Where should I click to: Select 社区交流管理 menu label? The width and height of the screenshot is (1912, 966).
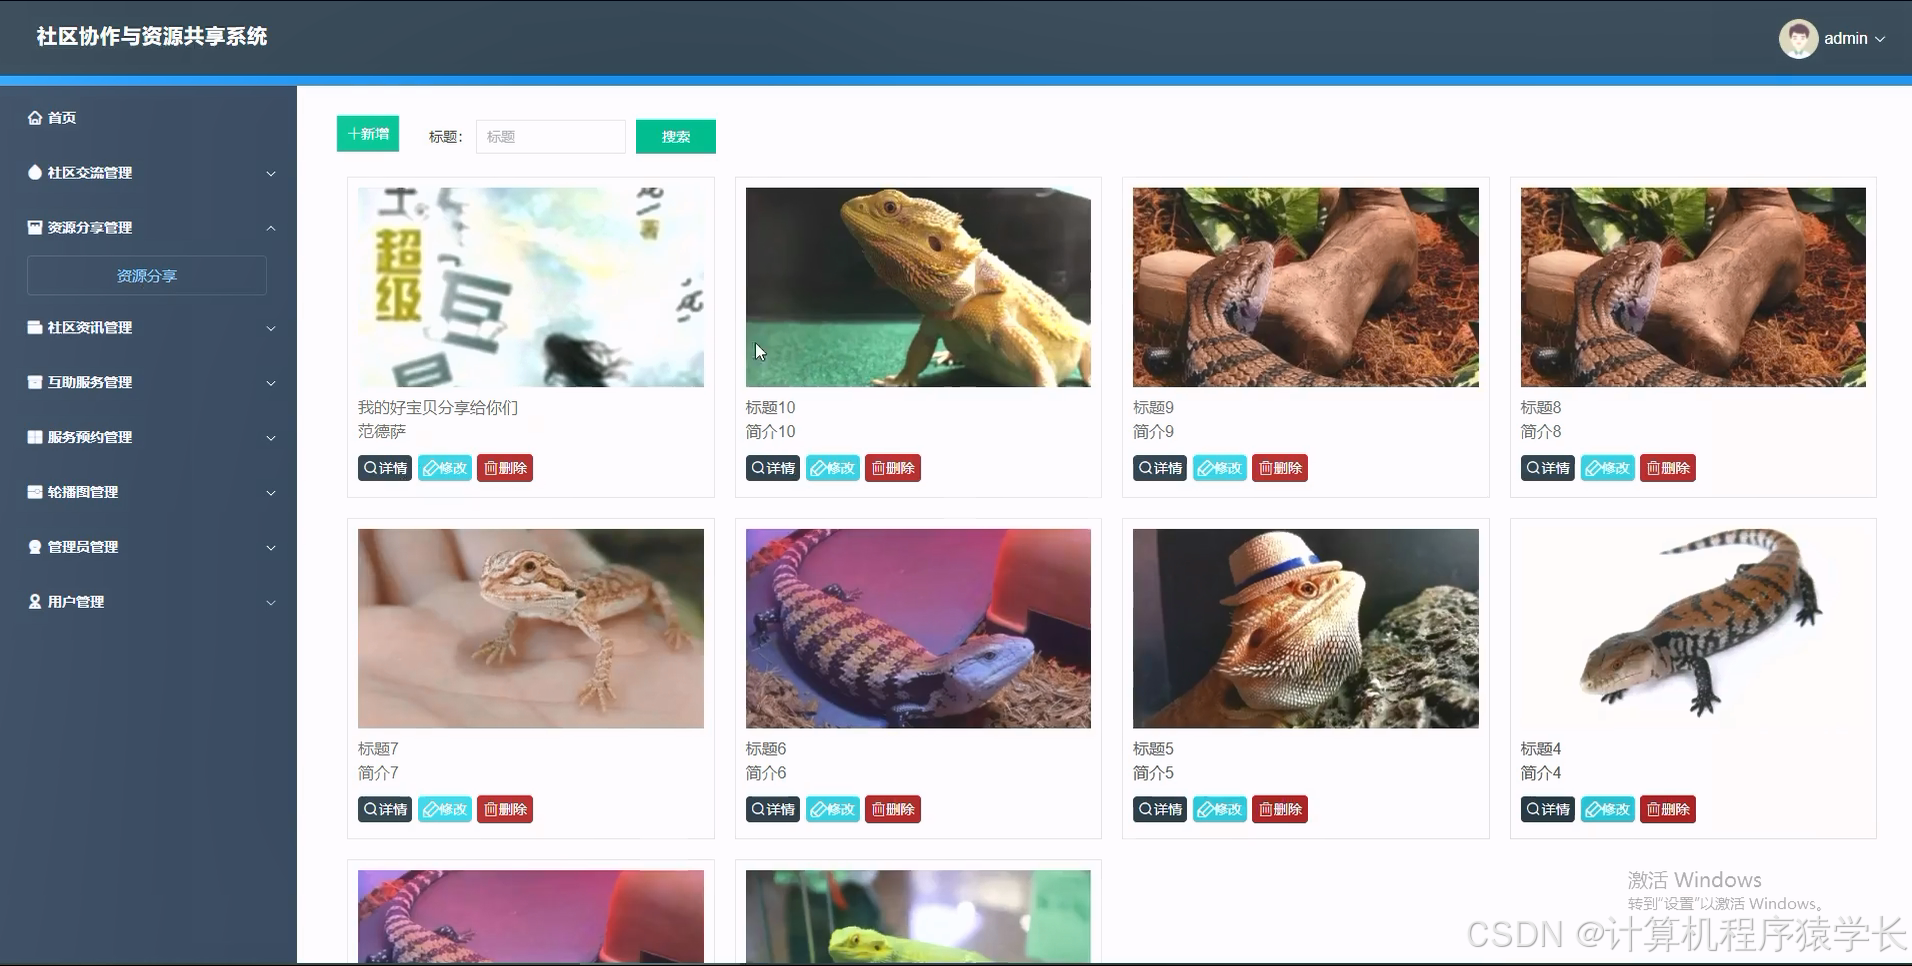coord(90,173)
